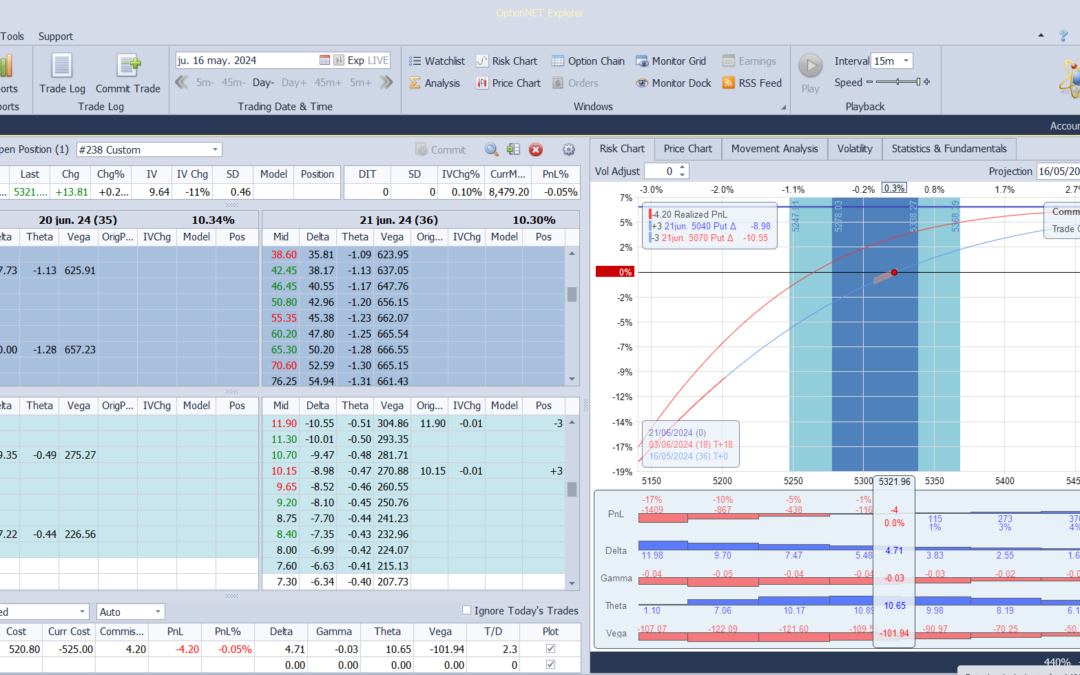Screen dimensions: 1080x675
Task: Open the Trade Log
Action: point(62,74)
